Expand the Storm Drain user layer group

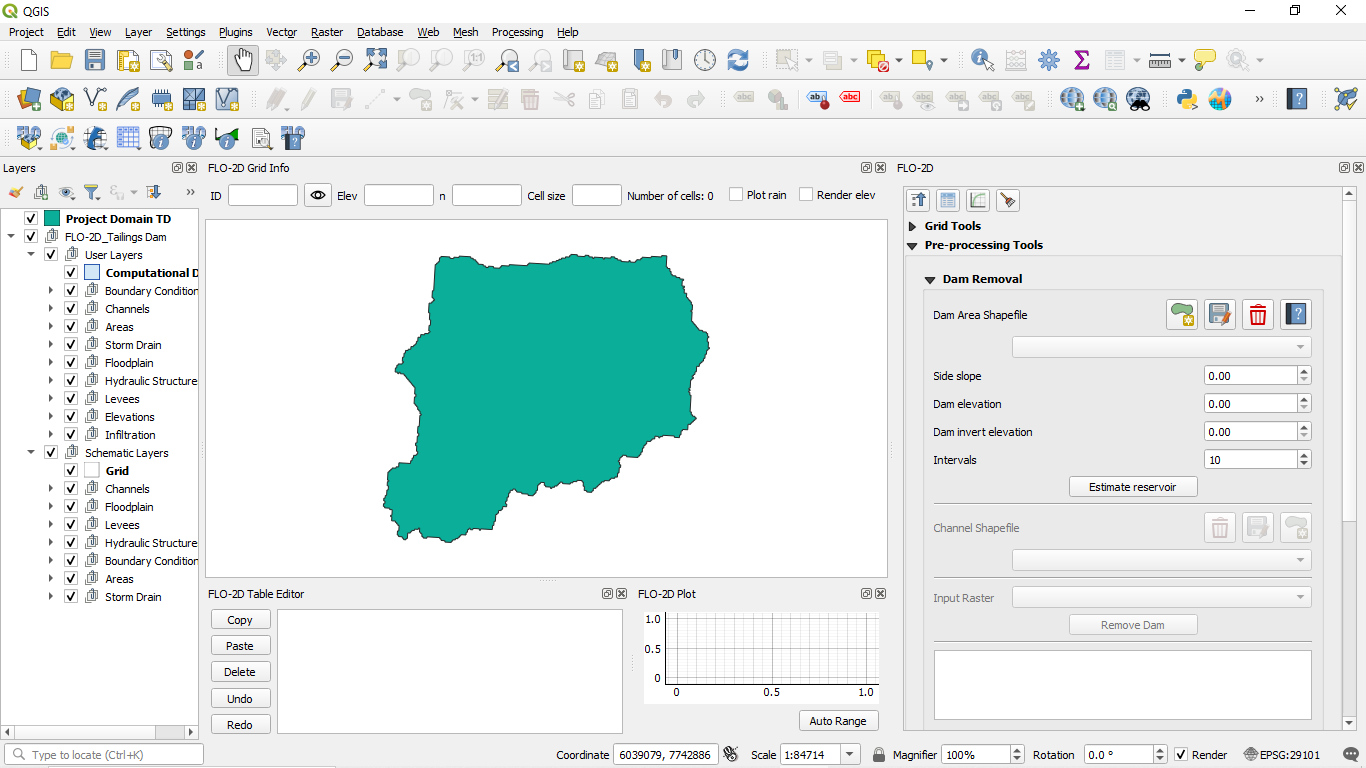coord(51,345)
